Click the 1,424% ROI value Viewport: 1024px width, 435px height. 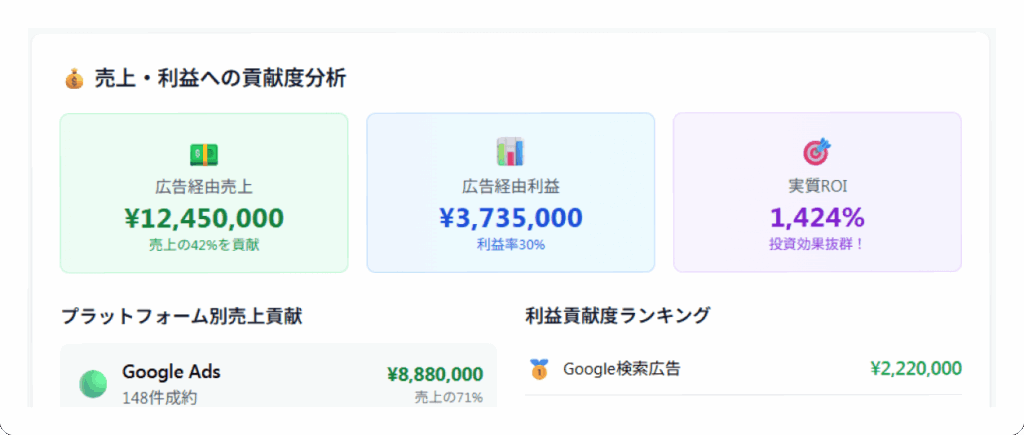pyautogui.click(x=817, y=217)
